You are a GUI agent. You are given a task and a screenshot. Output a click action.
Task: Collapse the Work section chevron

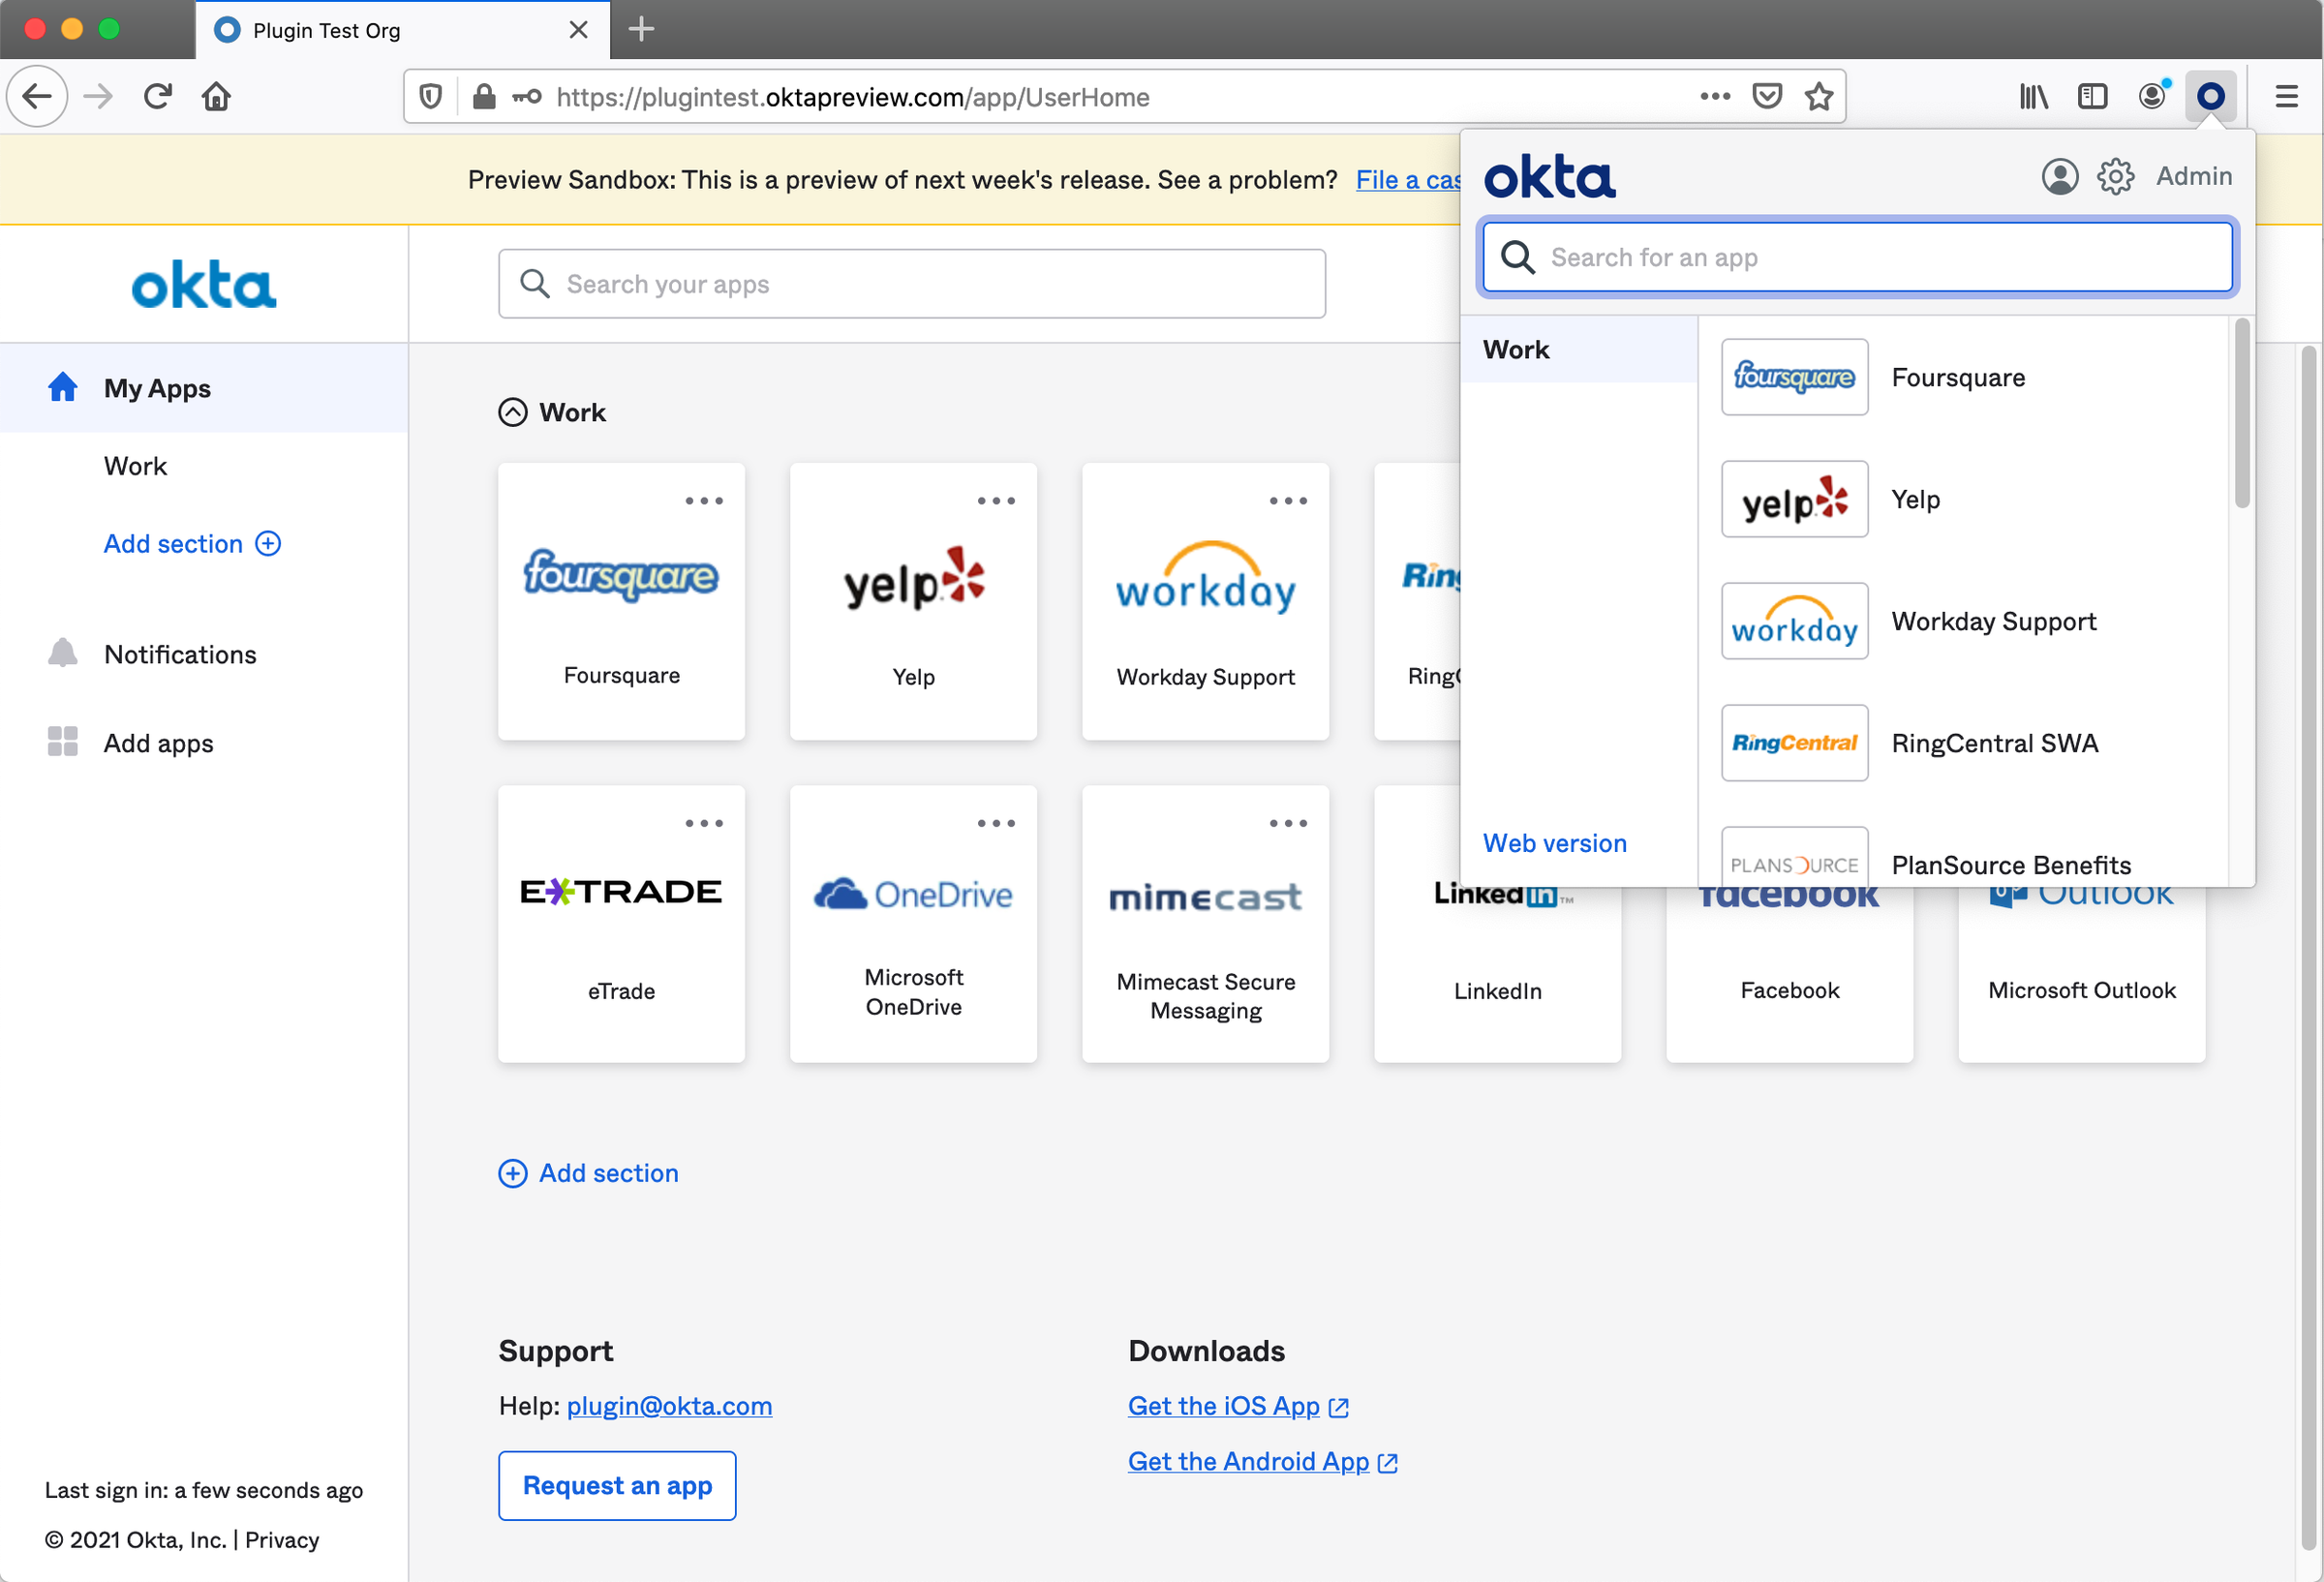coord(512,412)
